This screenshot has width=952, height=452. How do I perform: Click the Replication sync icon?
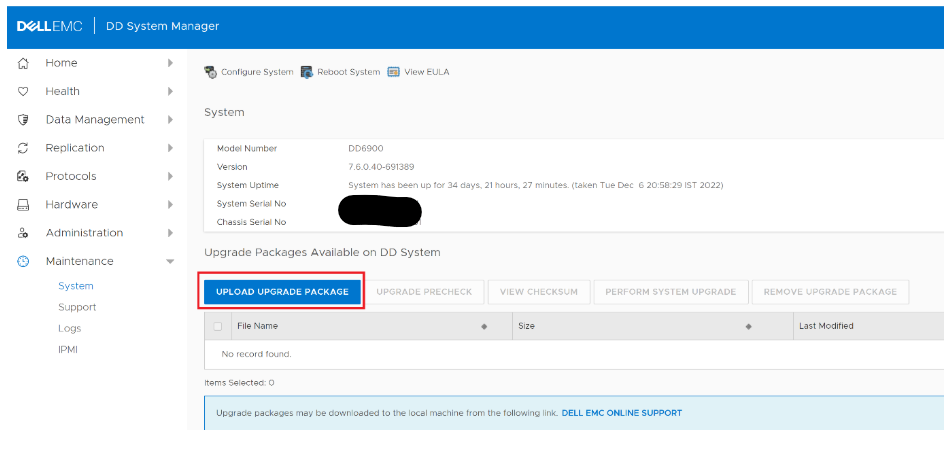23,148
